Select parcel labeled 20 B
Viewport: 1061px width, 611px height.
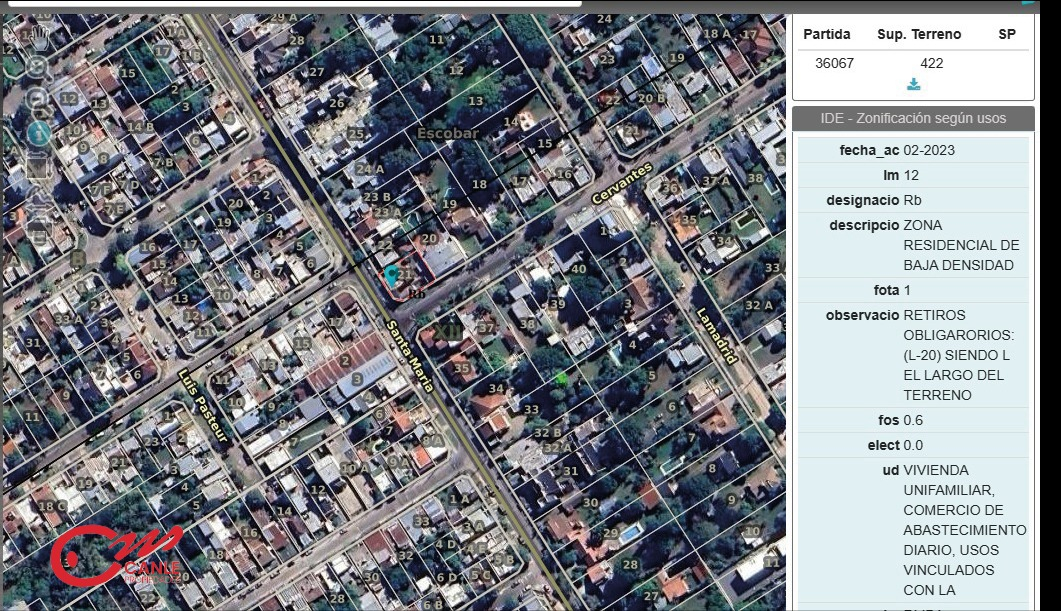pyautogui.click(x=651, y=98)
